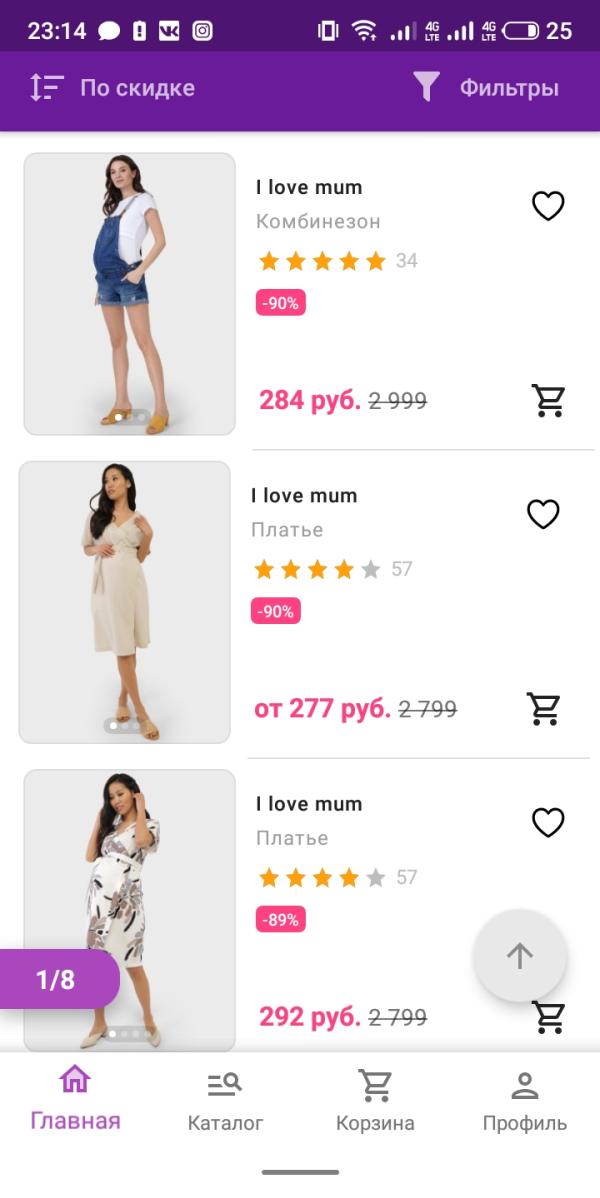Open the Фильтры funnel icon
Image resolution: width=600 pixels, height=1198 pixels.
[x=427, y=87]
